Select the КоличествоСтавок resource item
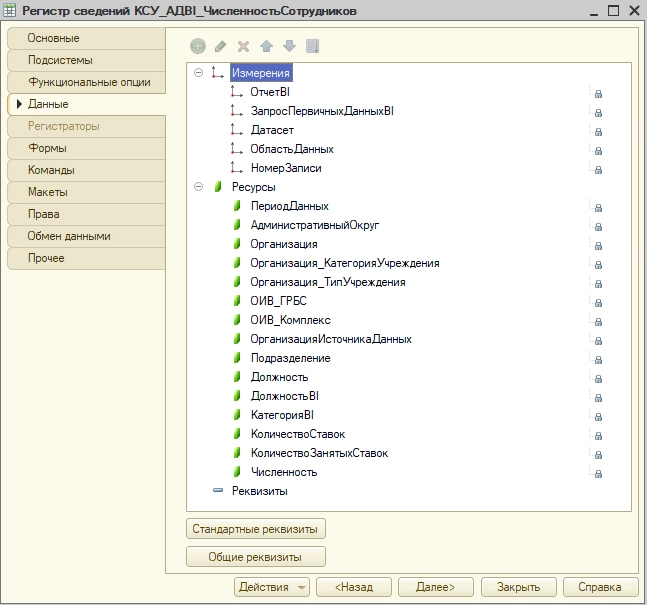Viewport: 647px width, 605px height. (x=297, y=434)
